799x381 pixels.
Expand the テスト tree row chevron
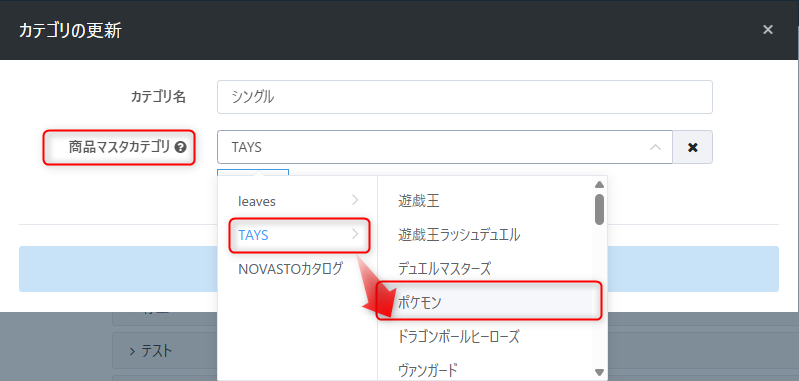[133, 351]
